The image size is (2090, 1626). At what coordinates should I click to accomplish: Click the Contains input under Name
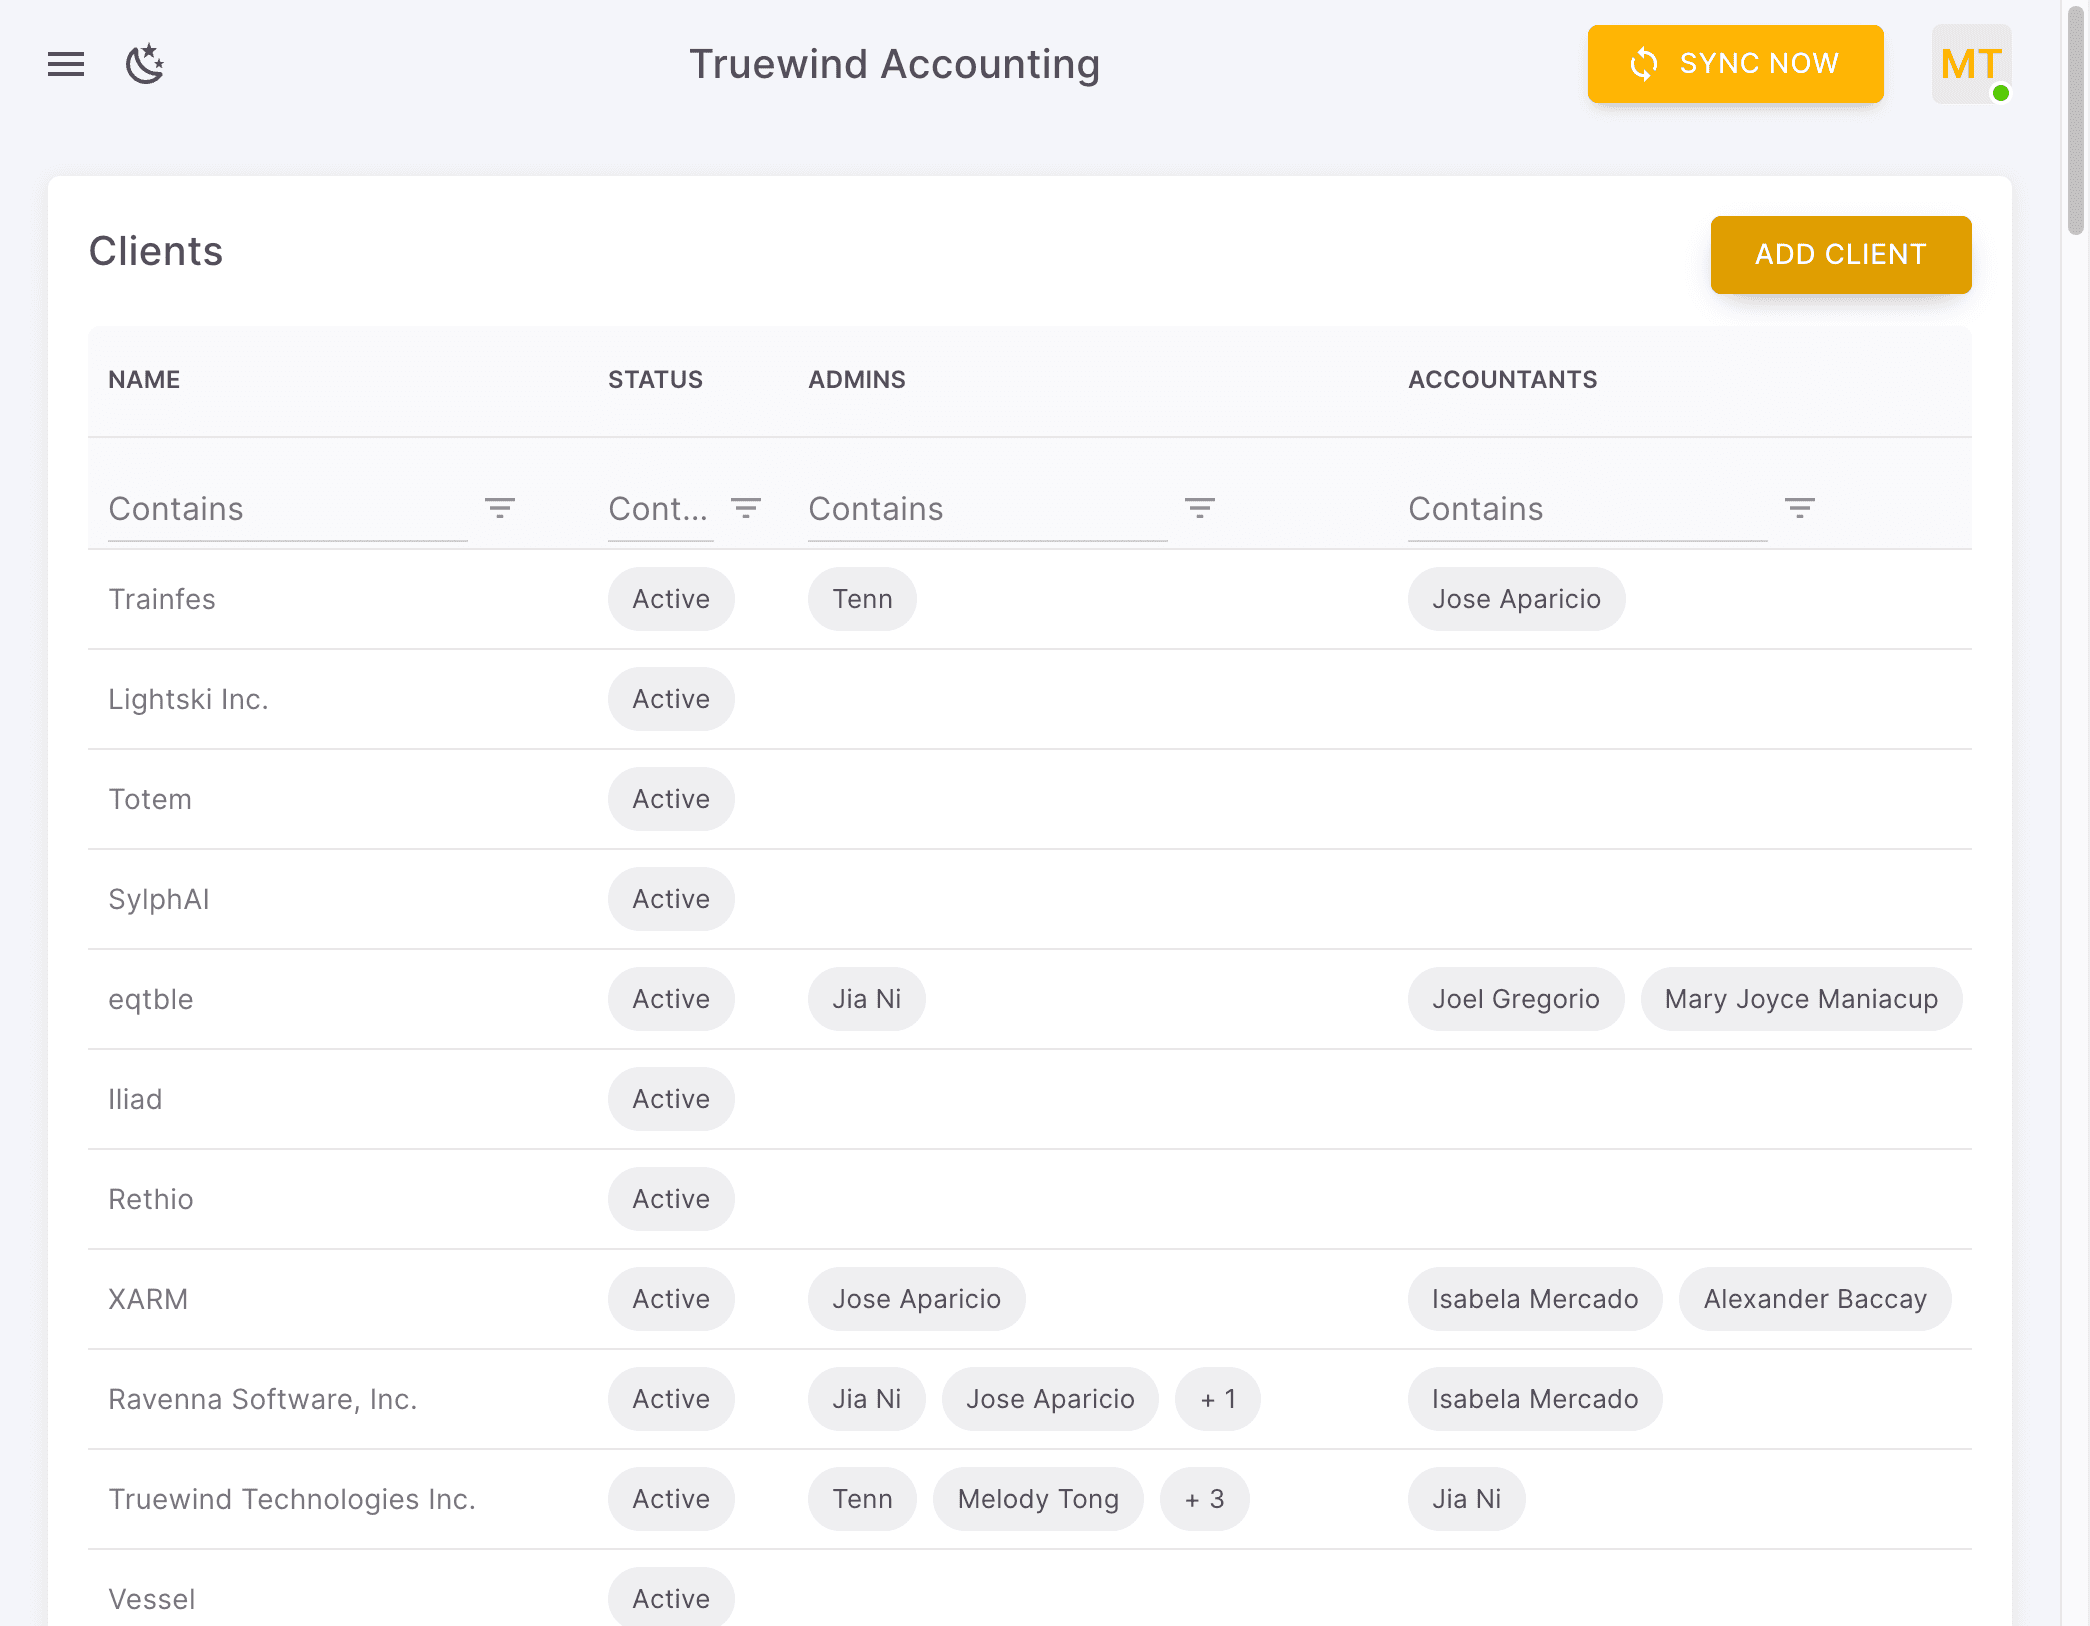pos(280,509)
